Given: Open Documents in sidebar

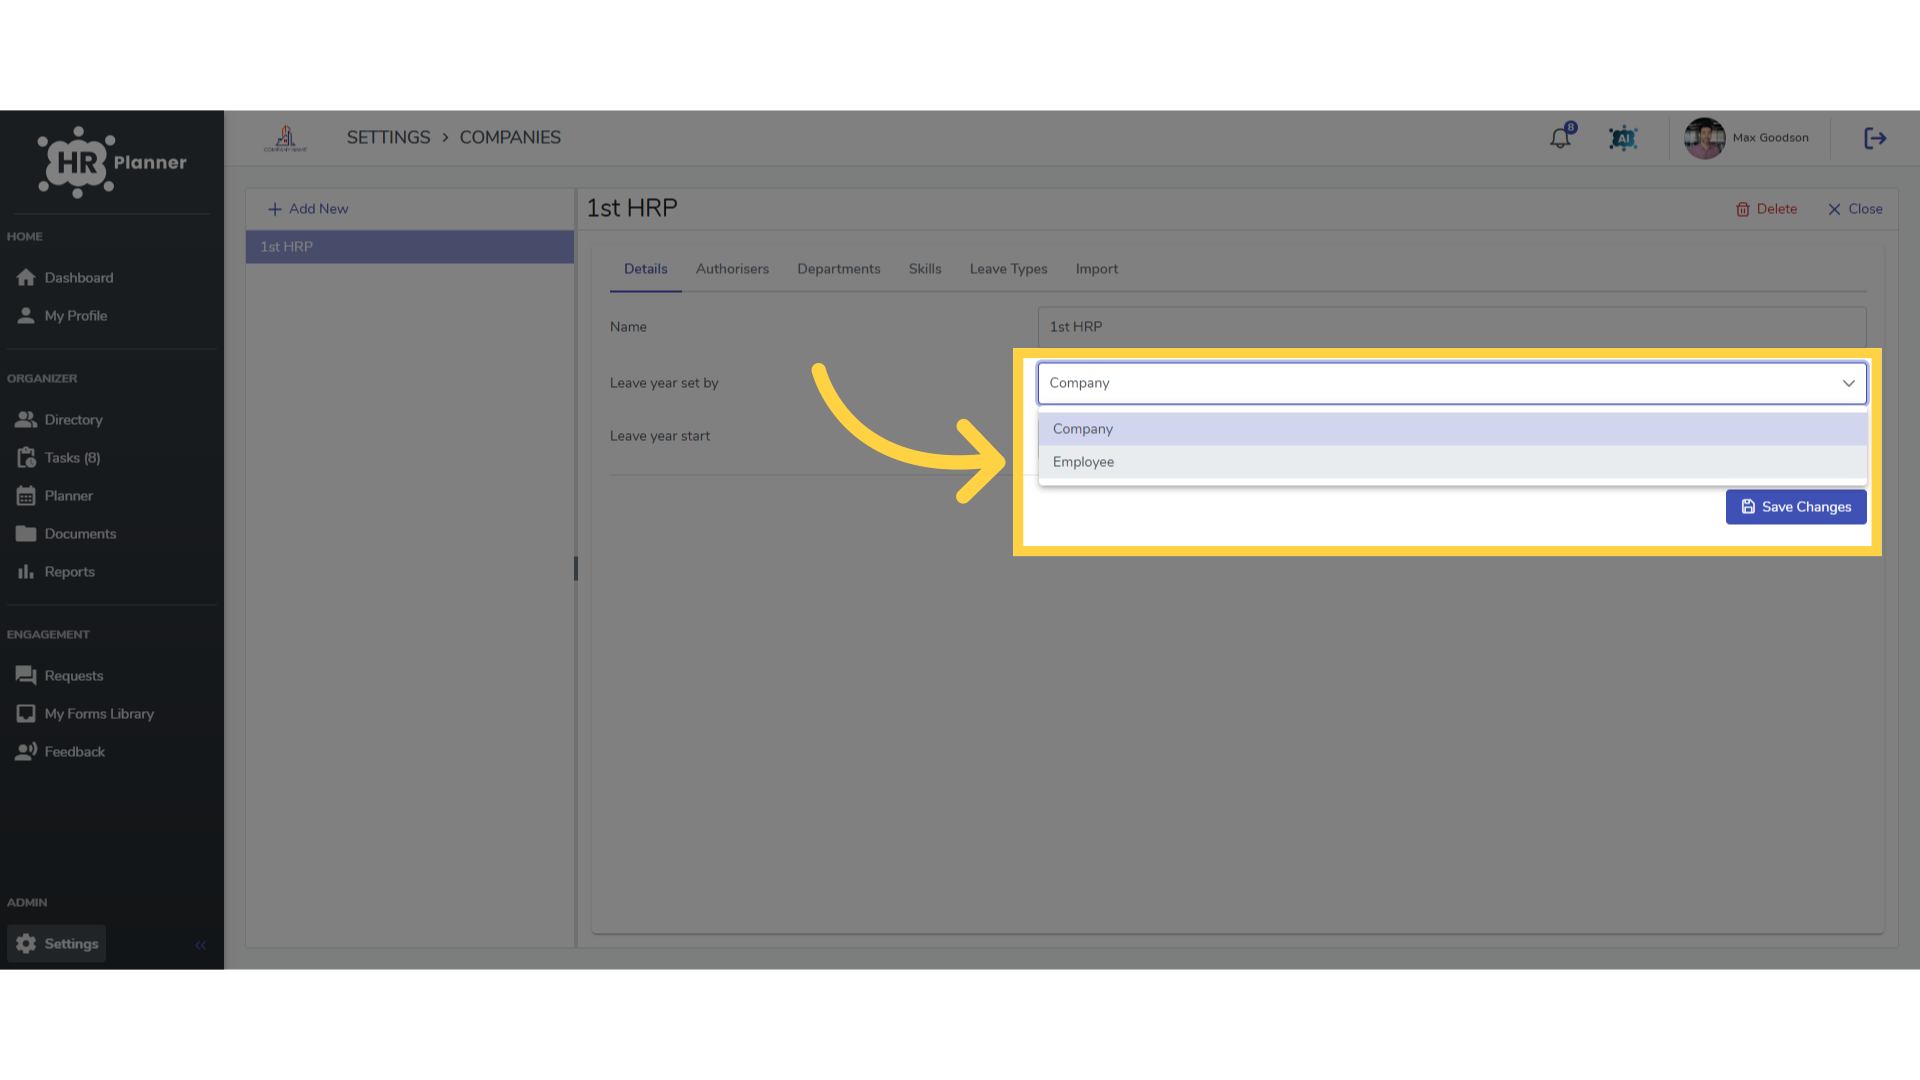Looking at the screenshot, I should point(66,534).
